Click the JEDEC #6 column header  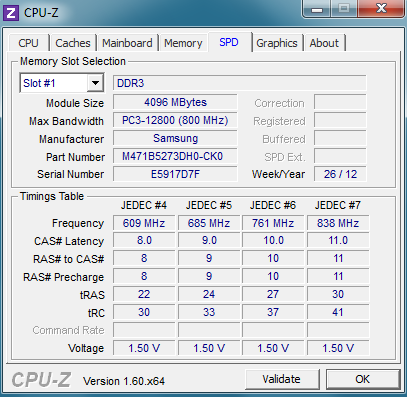[273, 205]
